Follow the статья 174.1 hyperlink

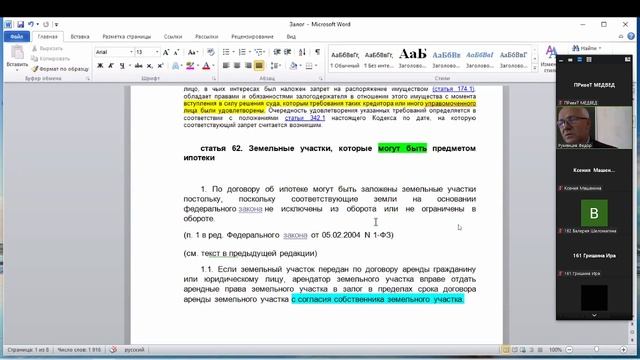coord(453,89)
